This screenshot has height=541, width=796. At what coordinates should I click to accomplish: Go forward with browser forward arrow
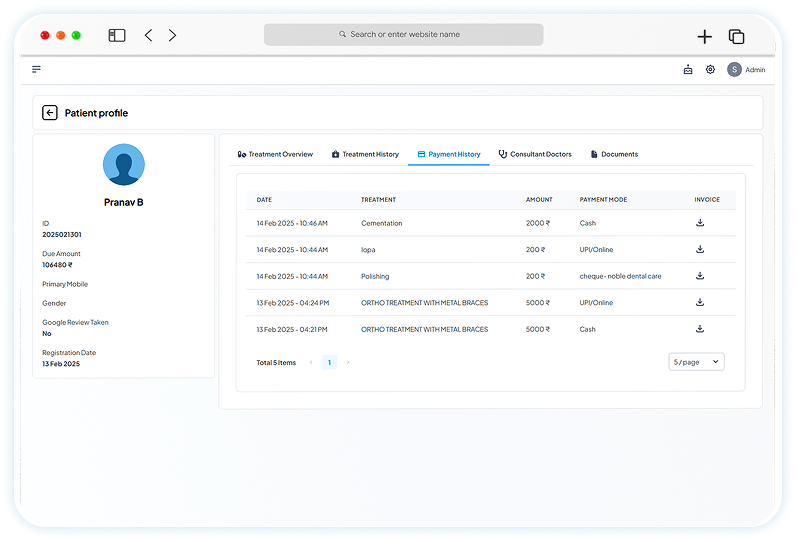(x=173, y=35)
